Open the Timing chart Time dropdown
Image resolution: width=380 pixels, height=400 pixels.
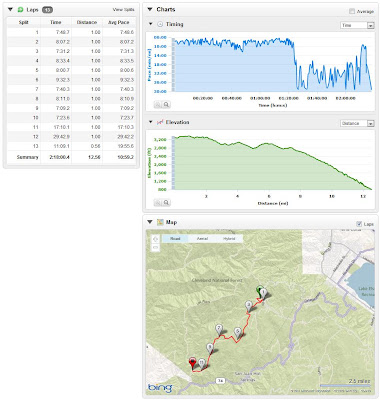point(357,25)
